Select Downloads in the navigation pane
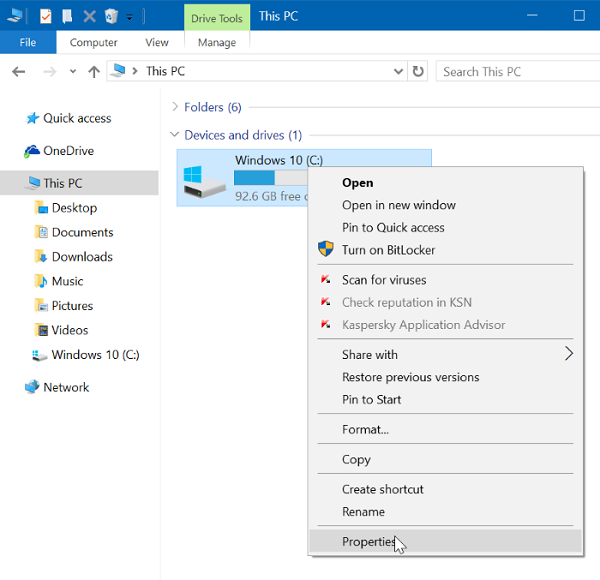 pyautogui.click(x=82, y=257)
